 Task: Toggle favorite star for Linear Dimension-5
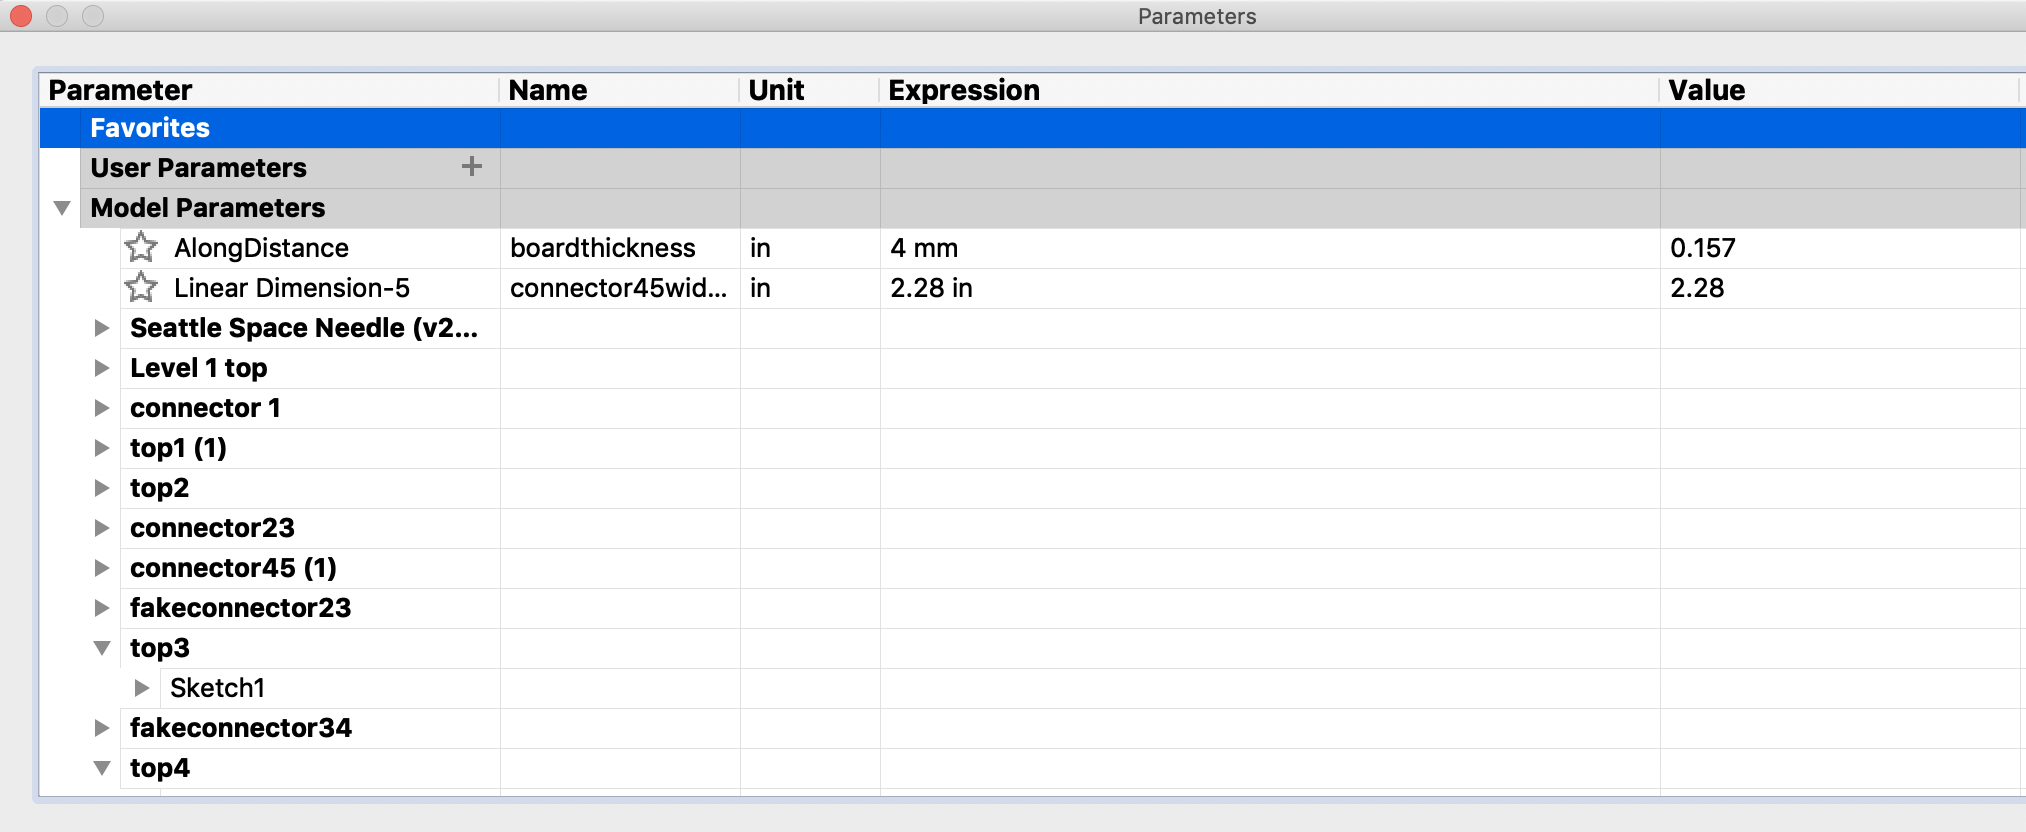(141, 288)
